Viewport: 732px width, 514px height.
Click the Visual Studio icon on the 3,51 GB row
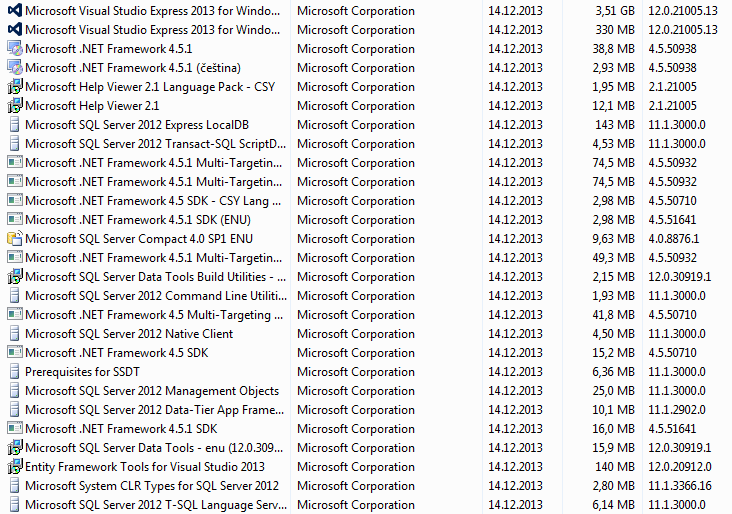point(14,10)
